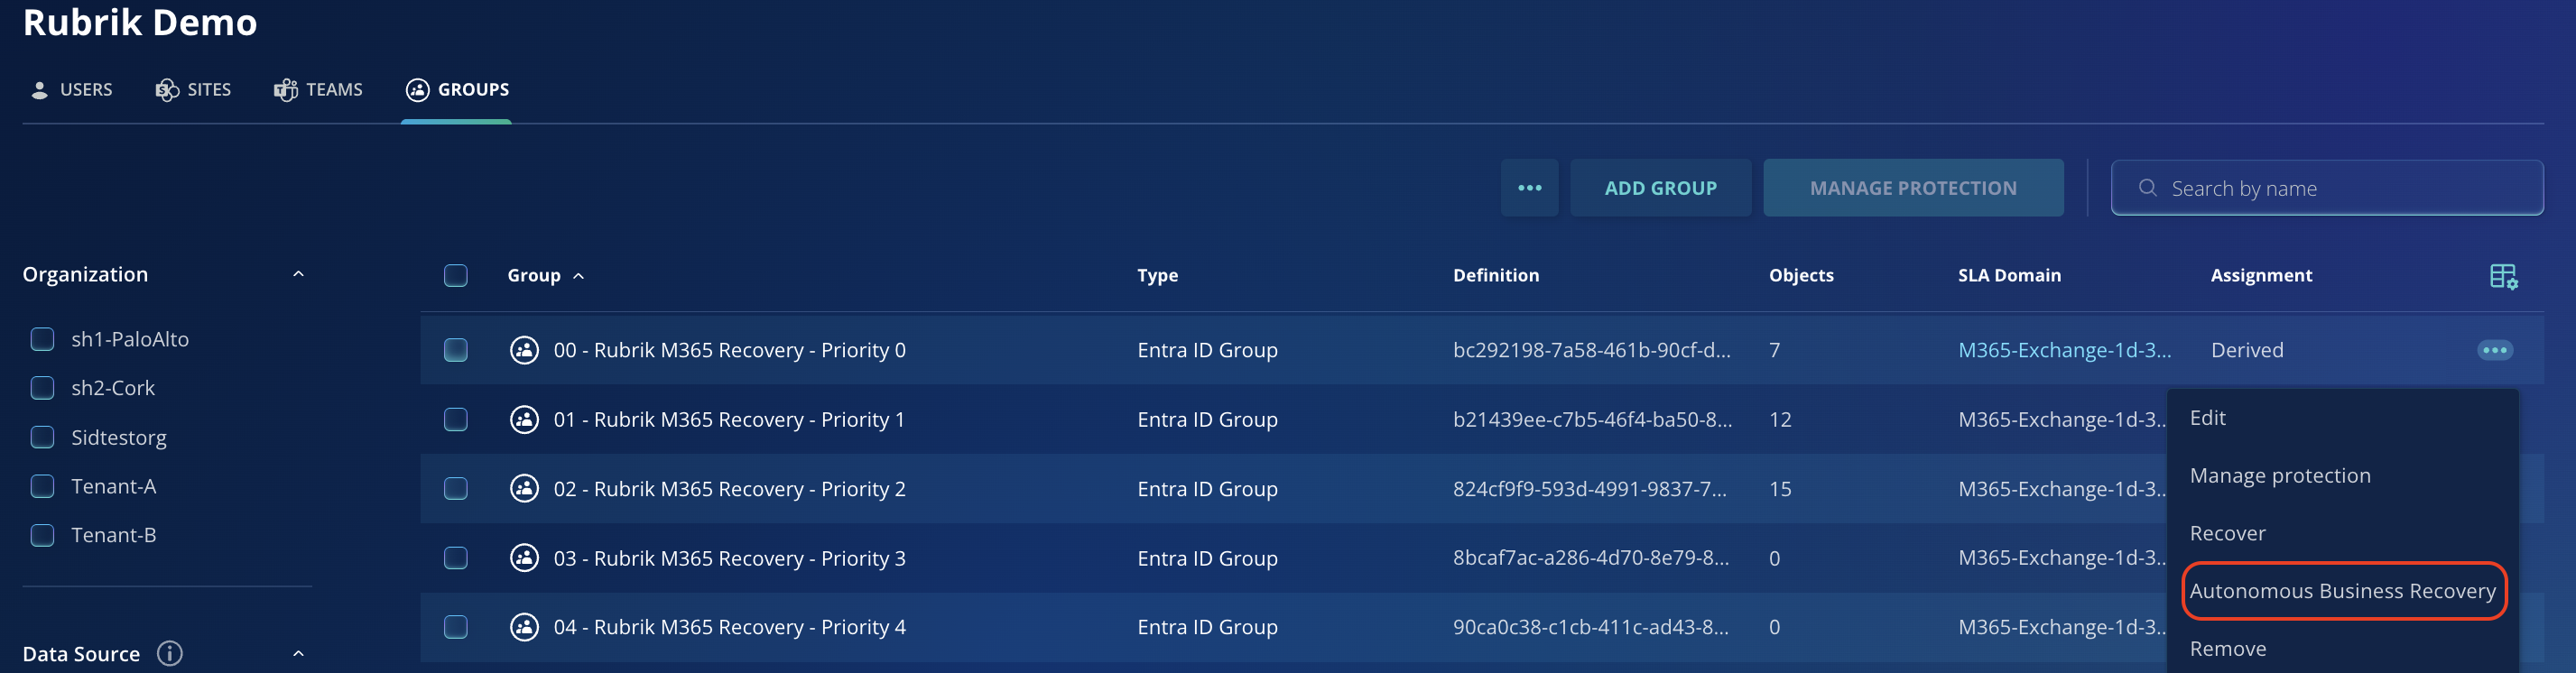The image size is (2576, 673).
Task: Select the Recover menu option
Action: (x=2227, y=533)
